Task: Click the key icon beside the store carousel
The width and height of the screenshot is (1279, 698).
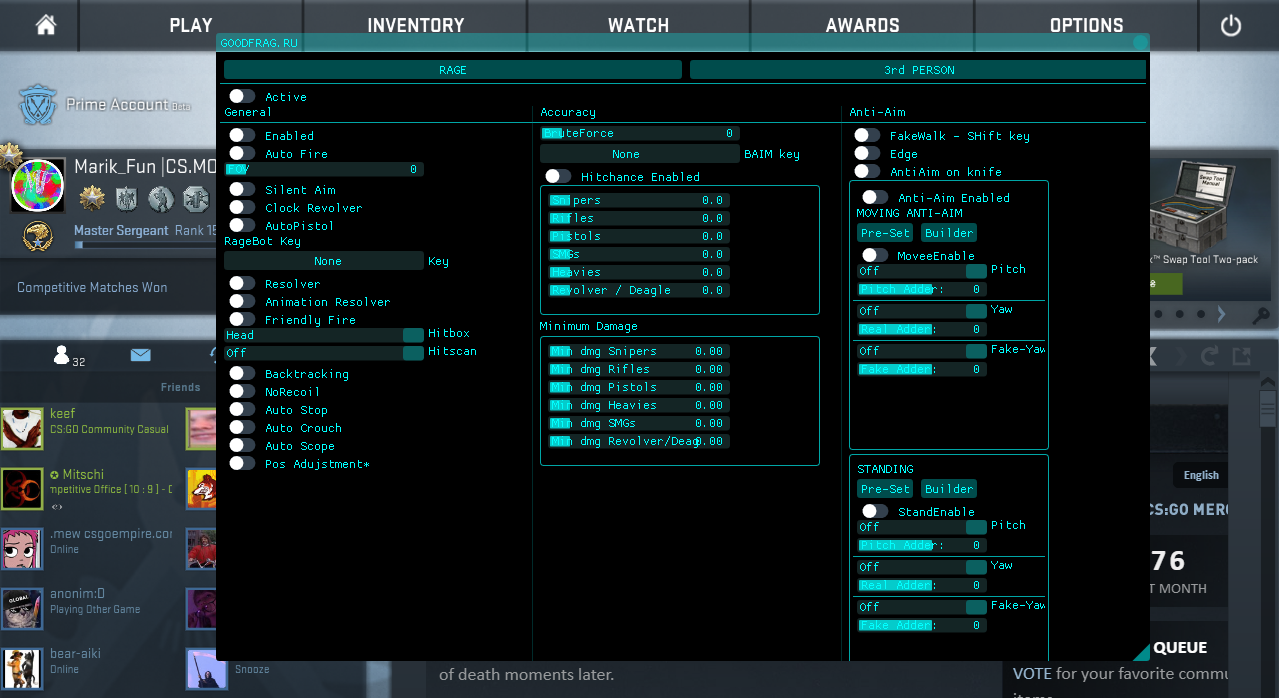Action: (1261, 315)
